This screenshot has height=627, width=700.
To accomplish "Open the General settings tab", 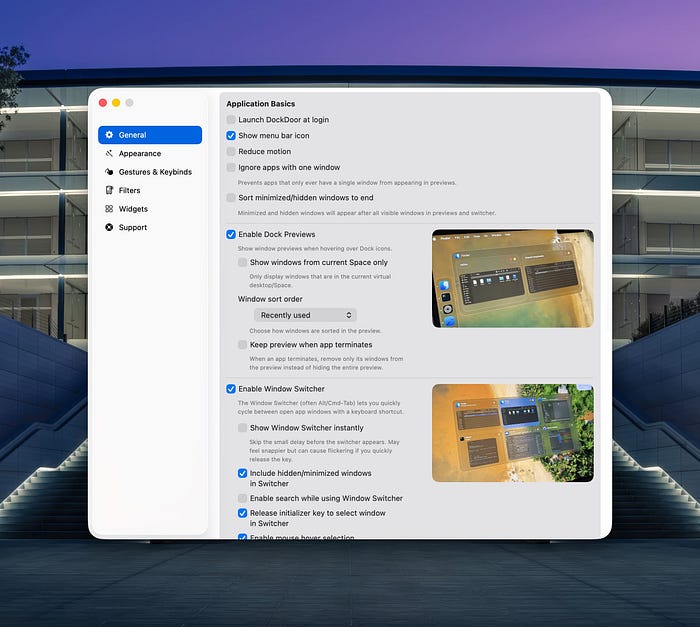I will pos(150,135).
